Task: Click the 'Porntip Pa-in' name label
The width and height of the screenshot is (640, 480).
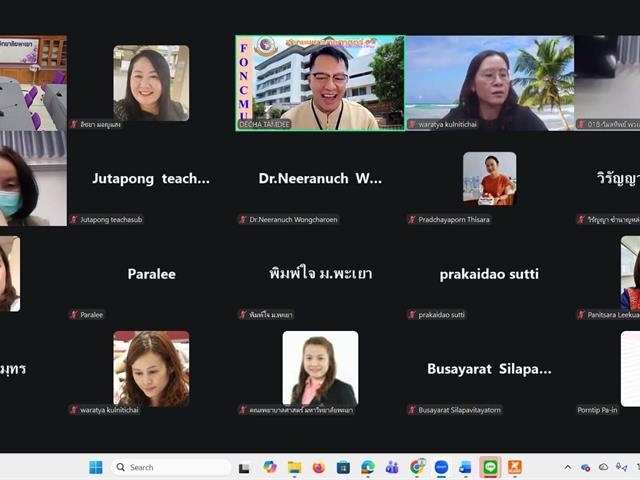Action: coord(597,410)
